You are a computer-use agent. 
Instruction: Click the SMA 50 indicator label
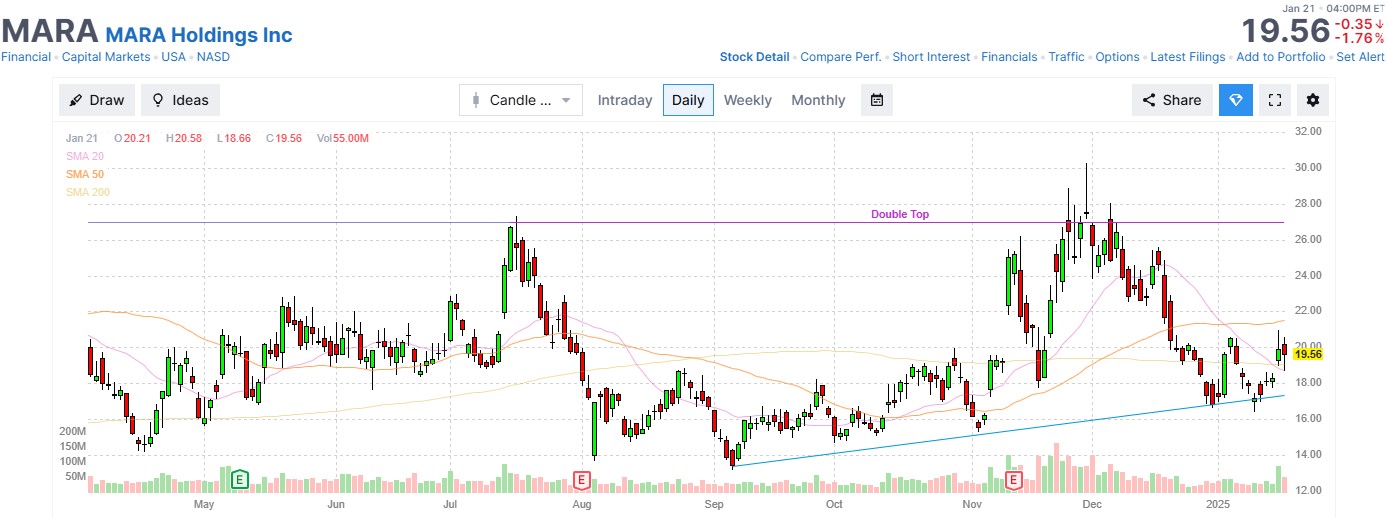85,174
